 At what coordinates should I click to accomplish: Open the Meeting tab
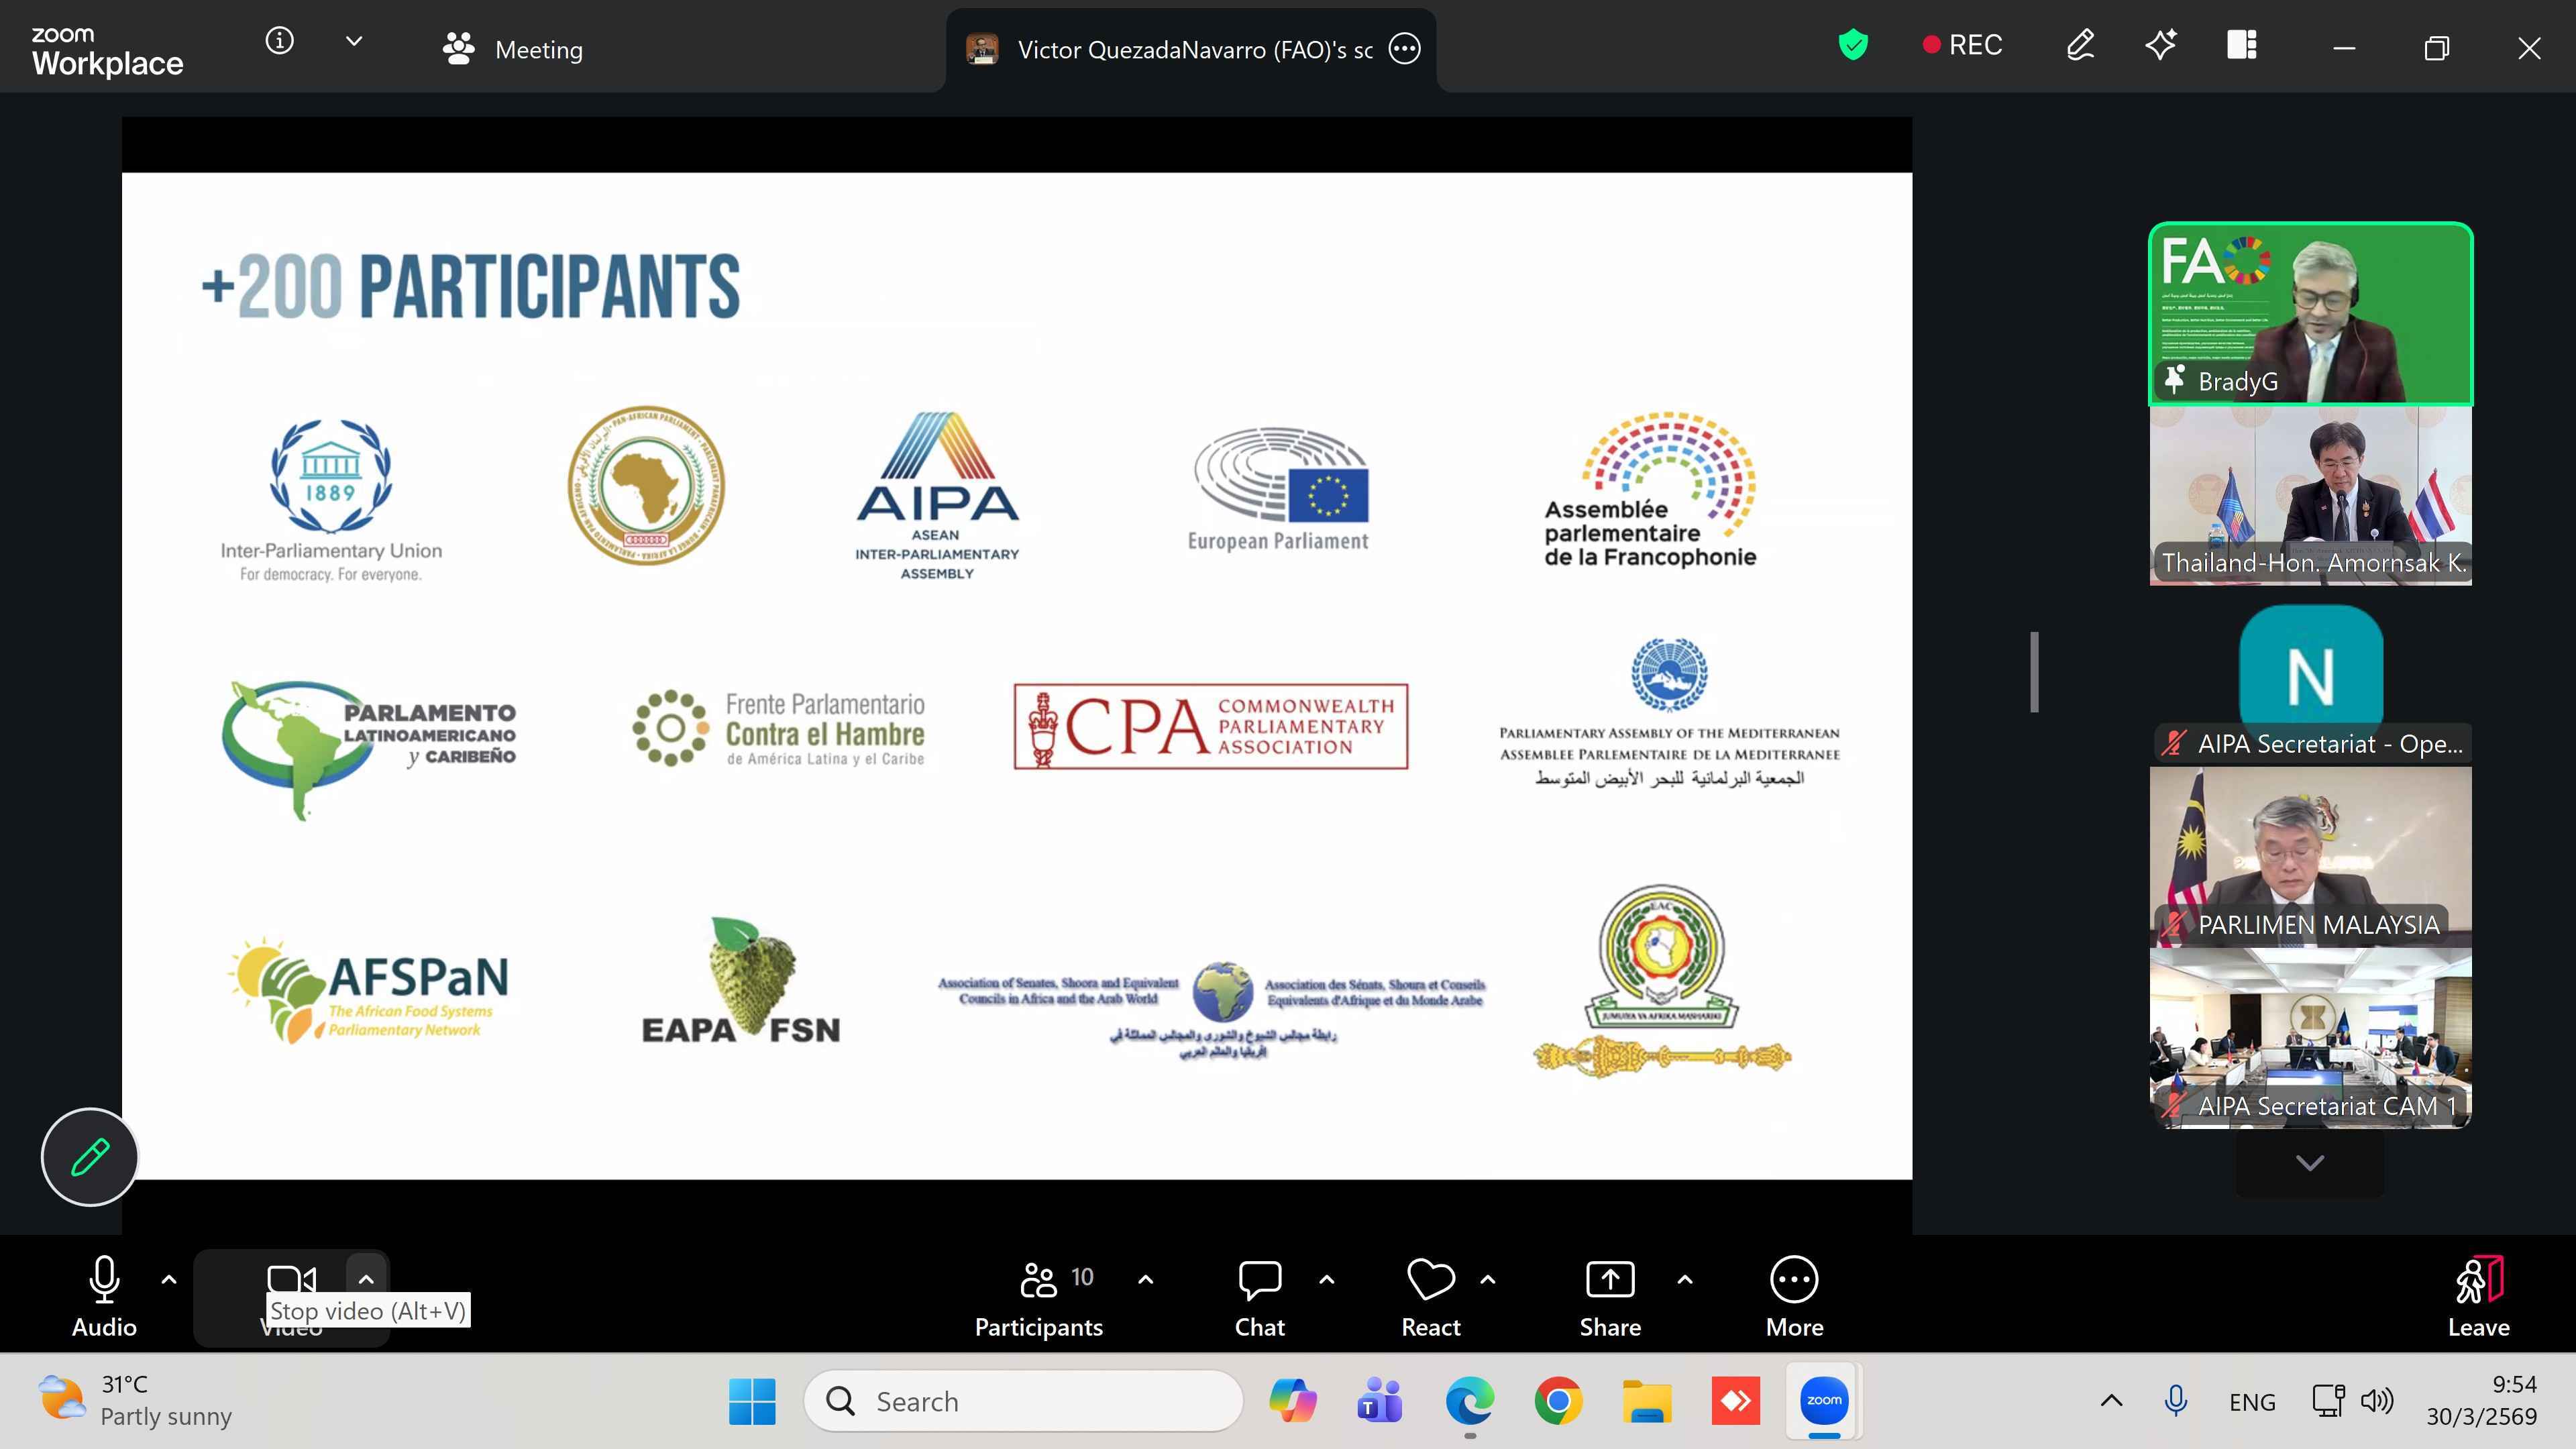coord(513,49)
